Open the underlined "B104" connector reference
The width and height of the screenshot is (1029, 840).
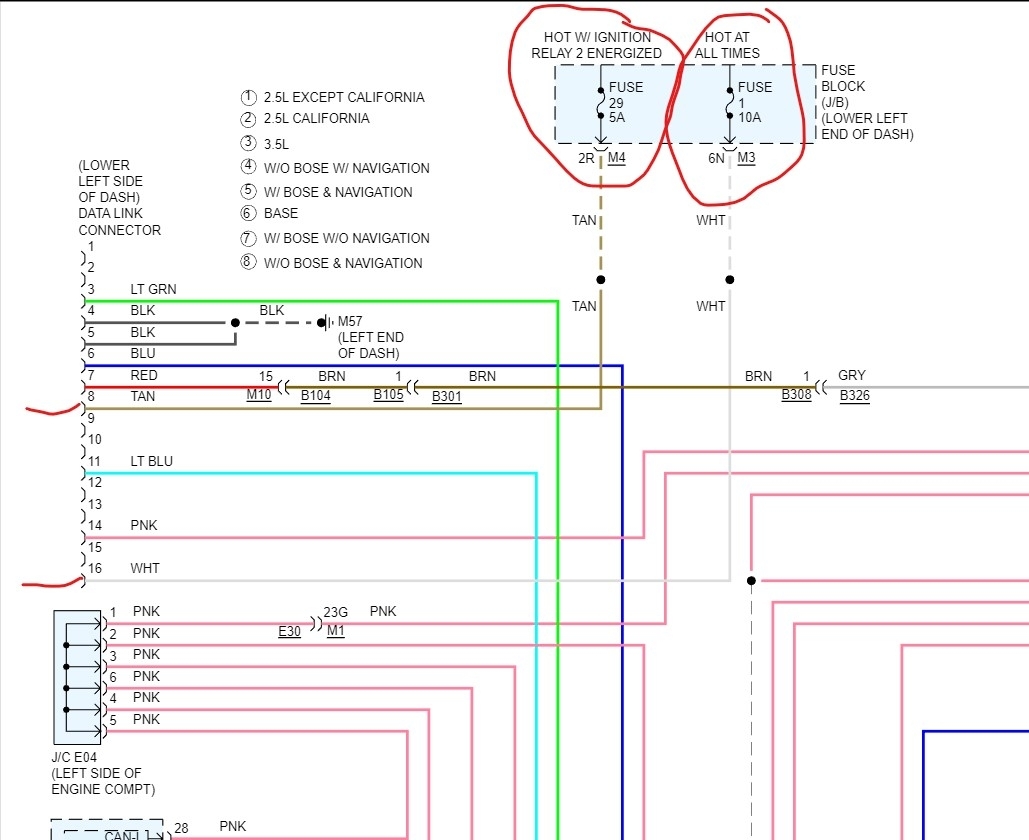316,396
